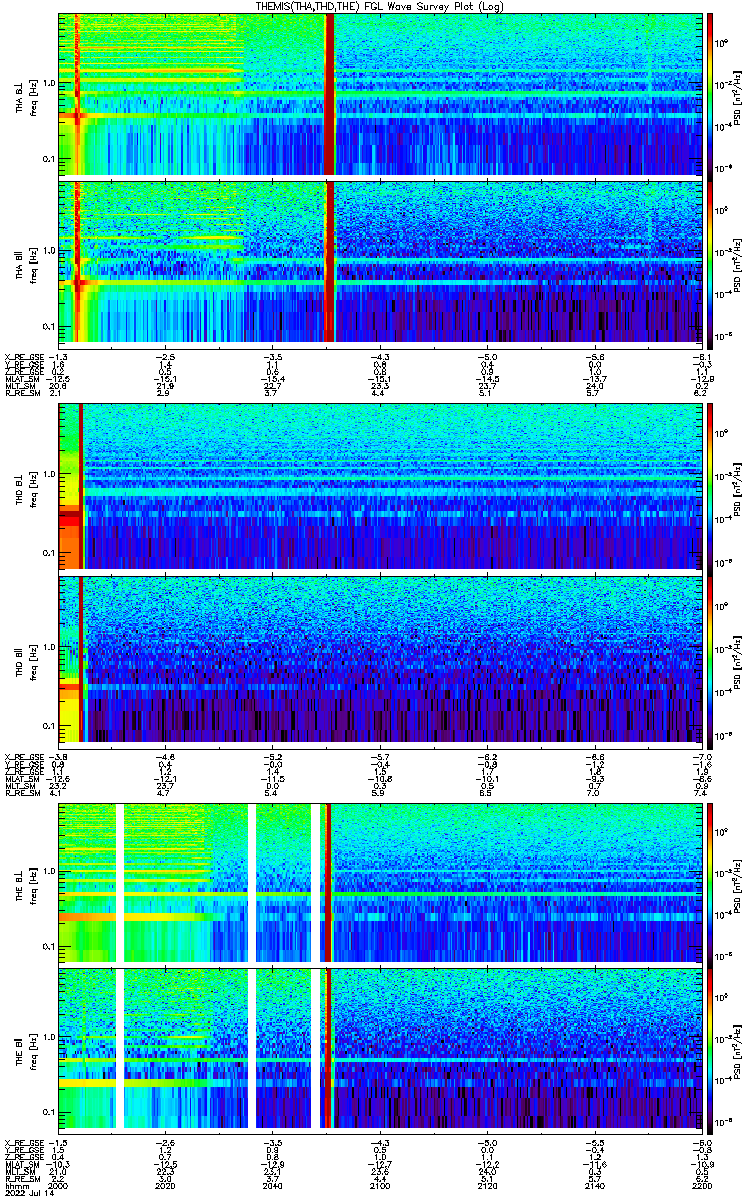This screenshot has height=1200, width=750.
Task: Click 'MLAT_SM' row label below THE panels
Action: point(24,1164)
